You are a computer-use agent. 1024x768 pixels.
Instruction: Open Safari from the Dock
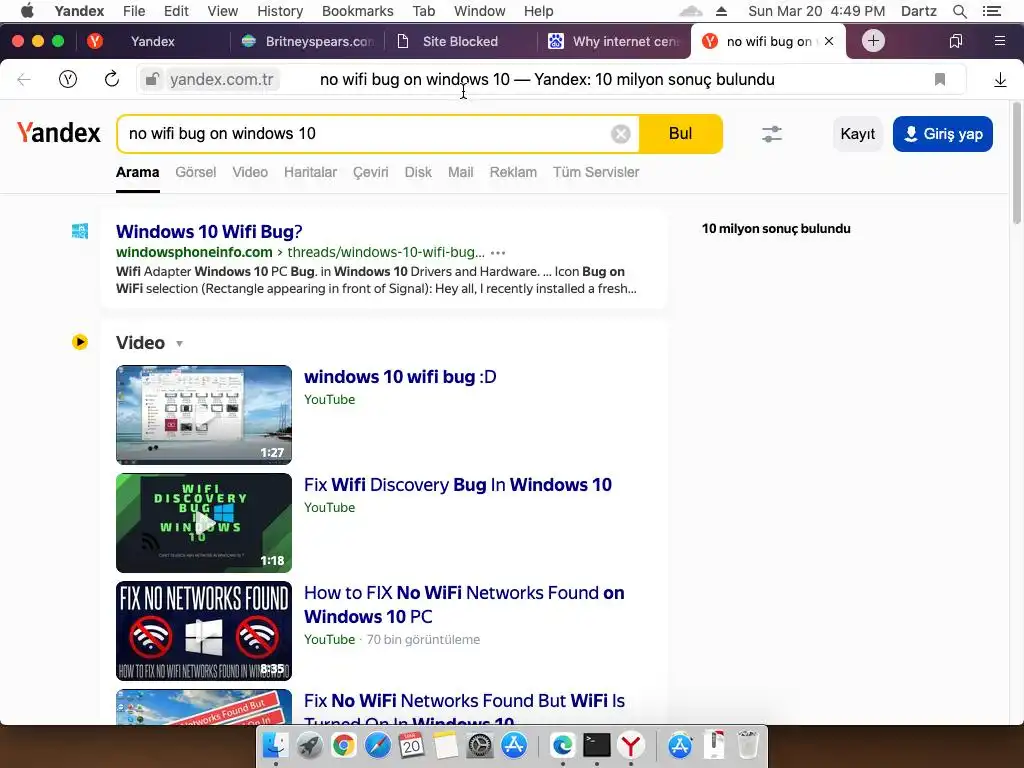coord(377,745)
